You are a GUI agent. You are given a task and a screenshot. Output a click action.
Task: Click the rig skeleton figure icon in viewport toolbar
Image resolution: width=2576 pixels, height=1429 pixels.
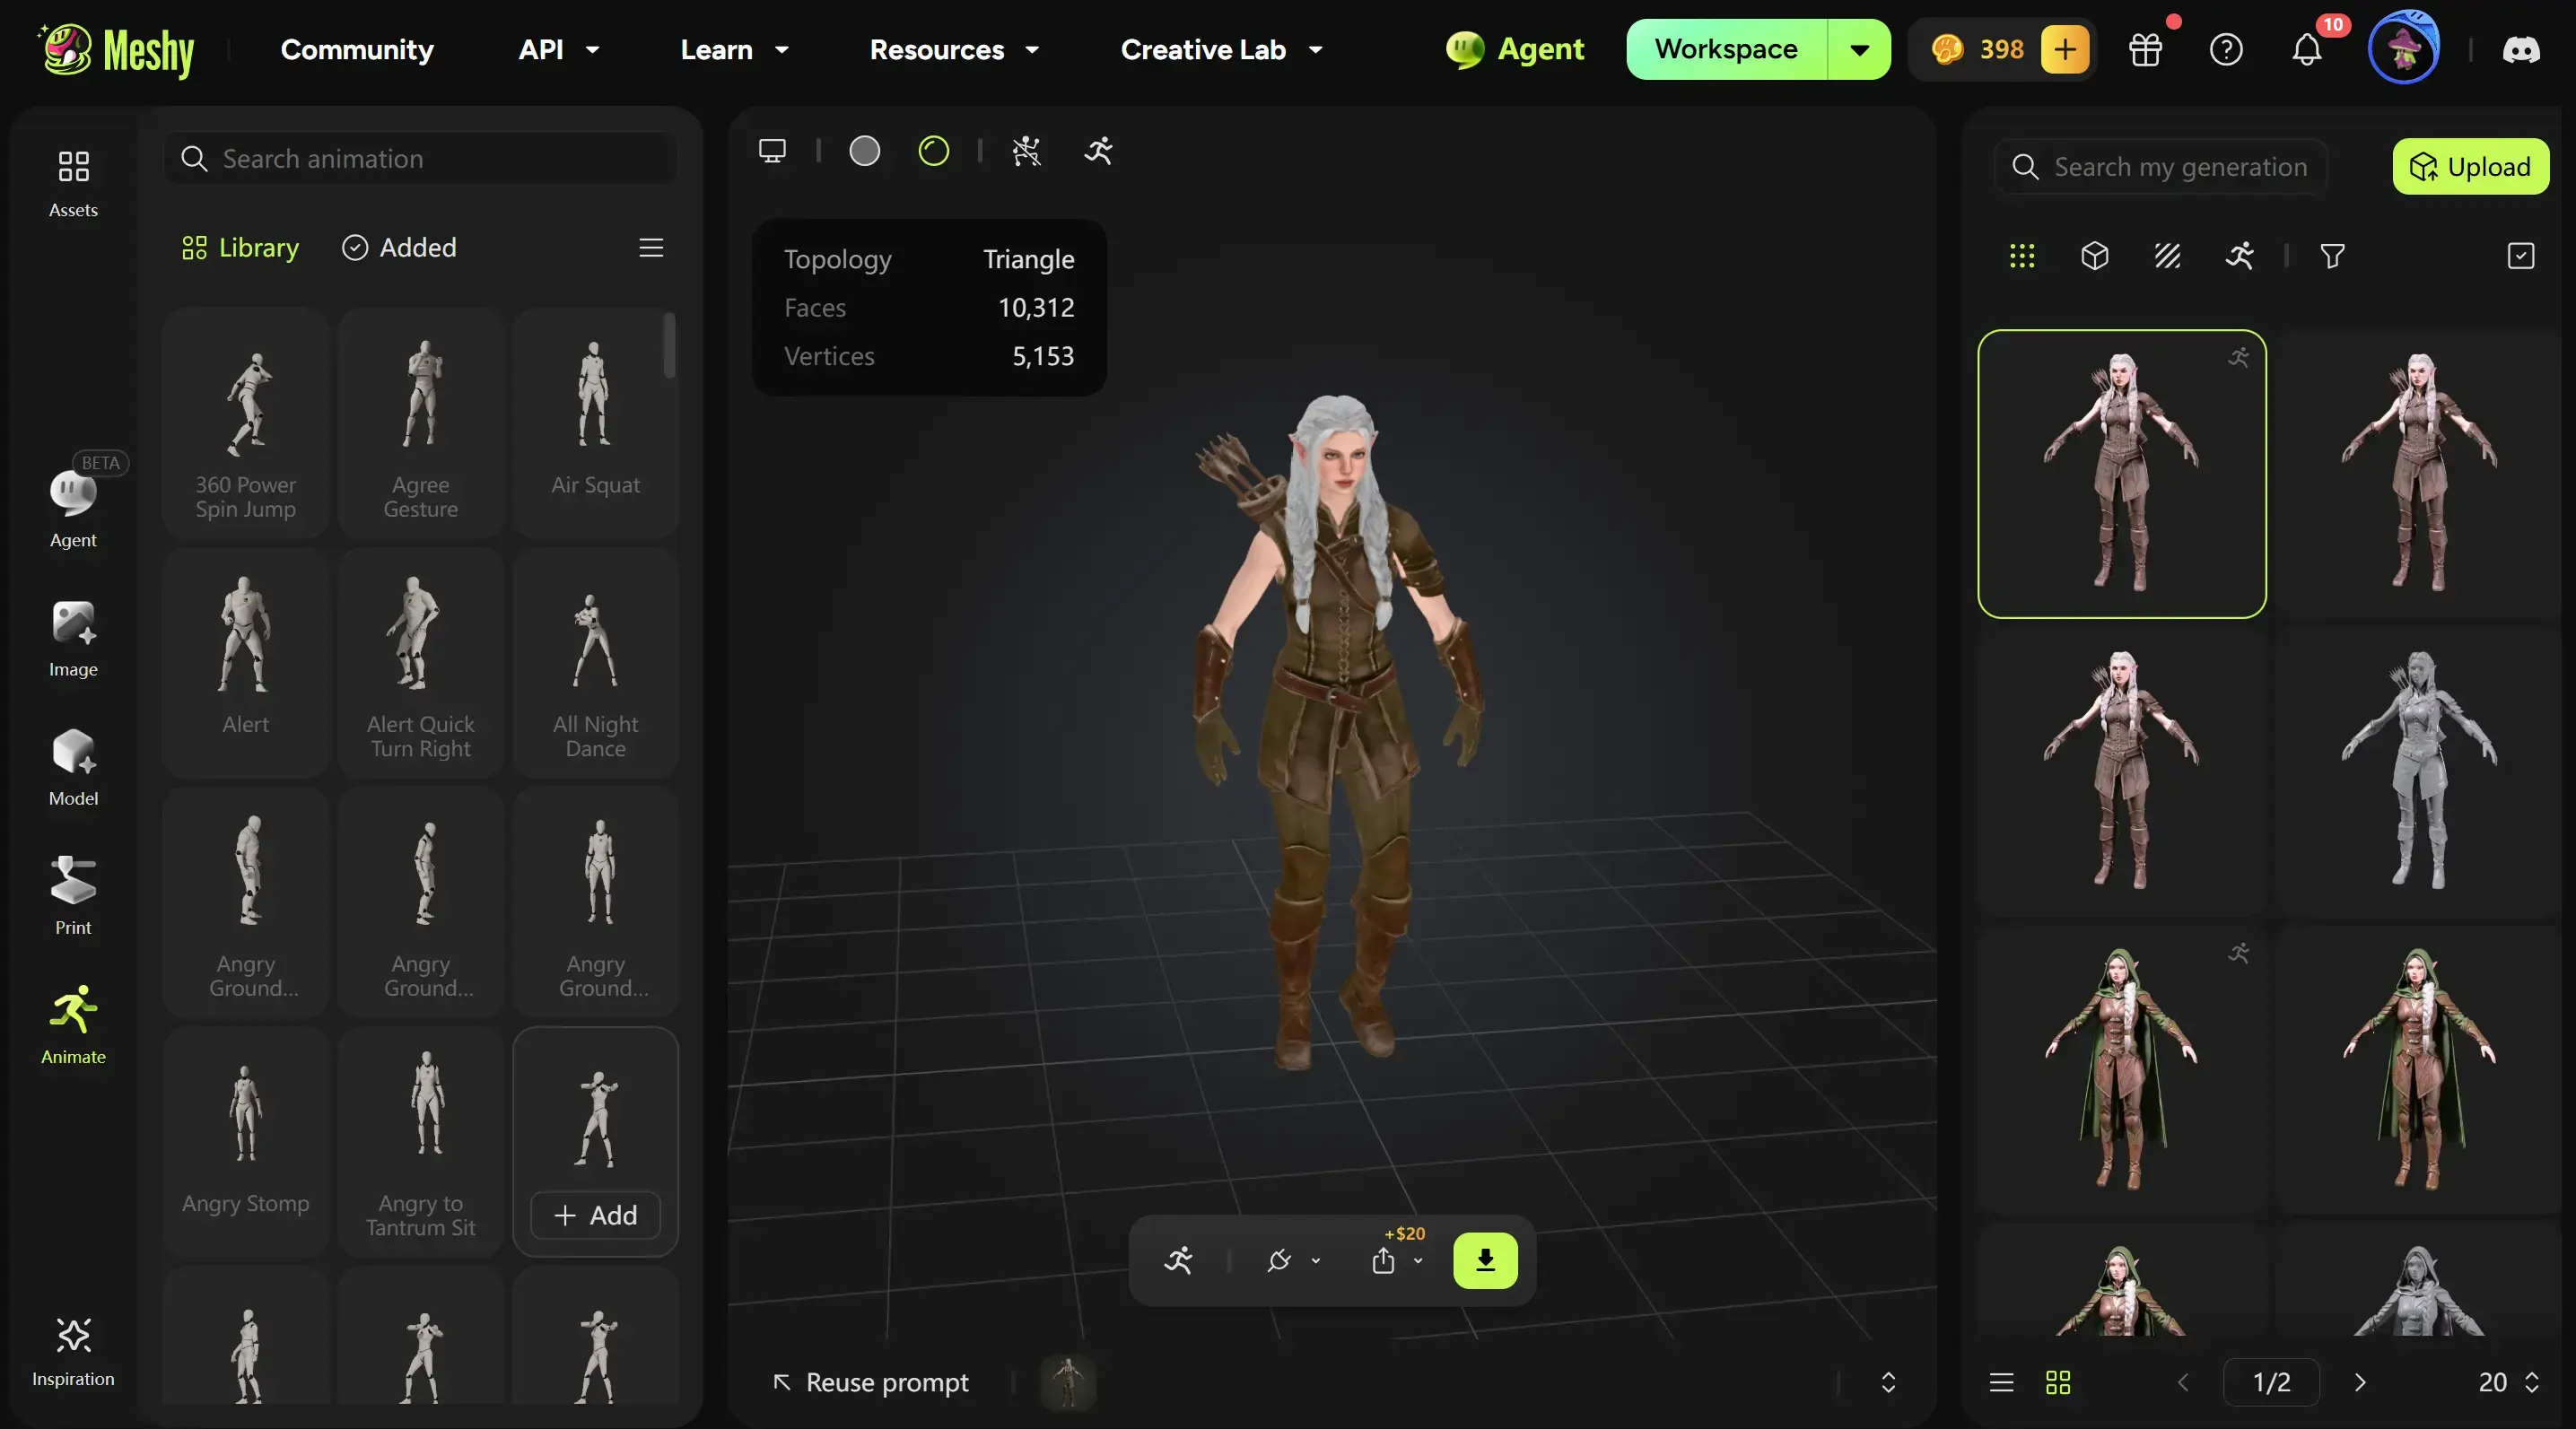pos(1026,151)
